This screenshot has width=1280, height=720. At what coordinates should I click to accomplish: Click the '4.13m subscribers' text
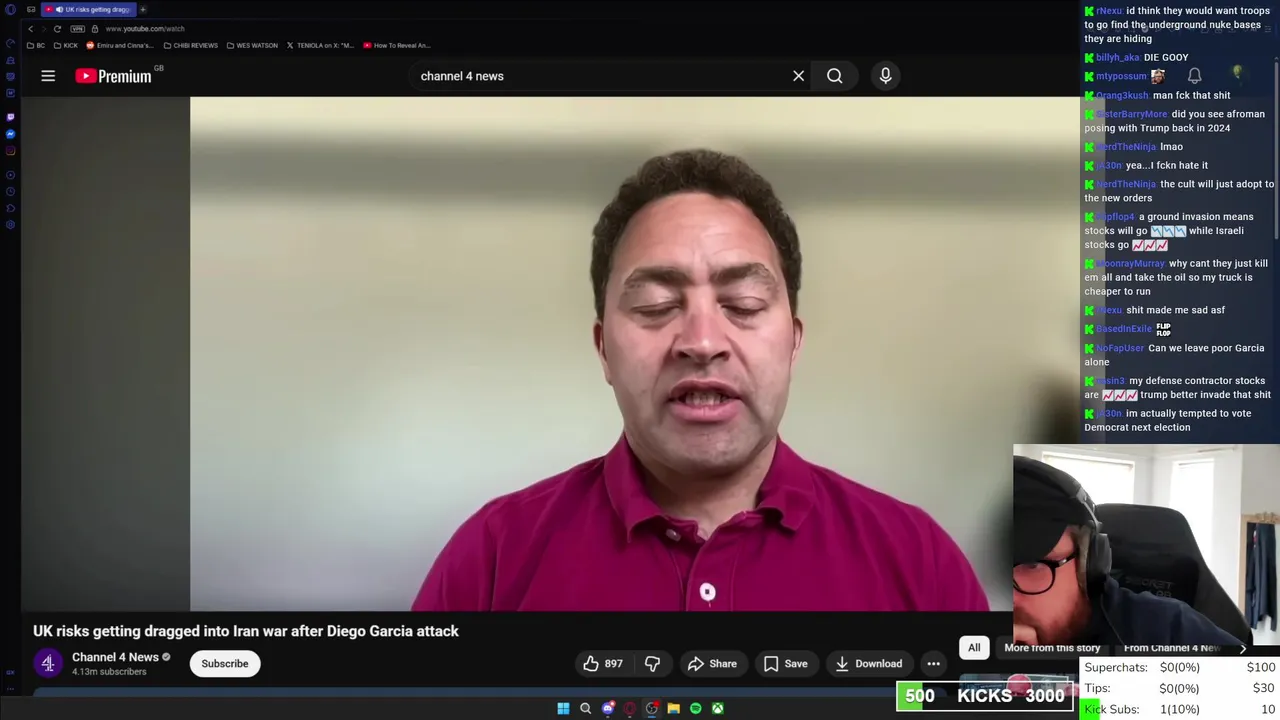point(109,672)
